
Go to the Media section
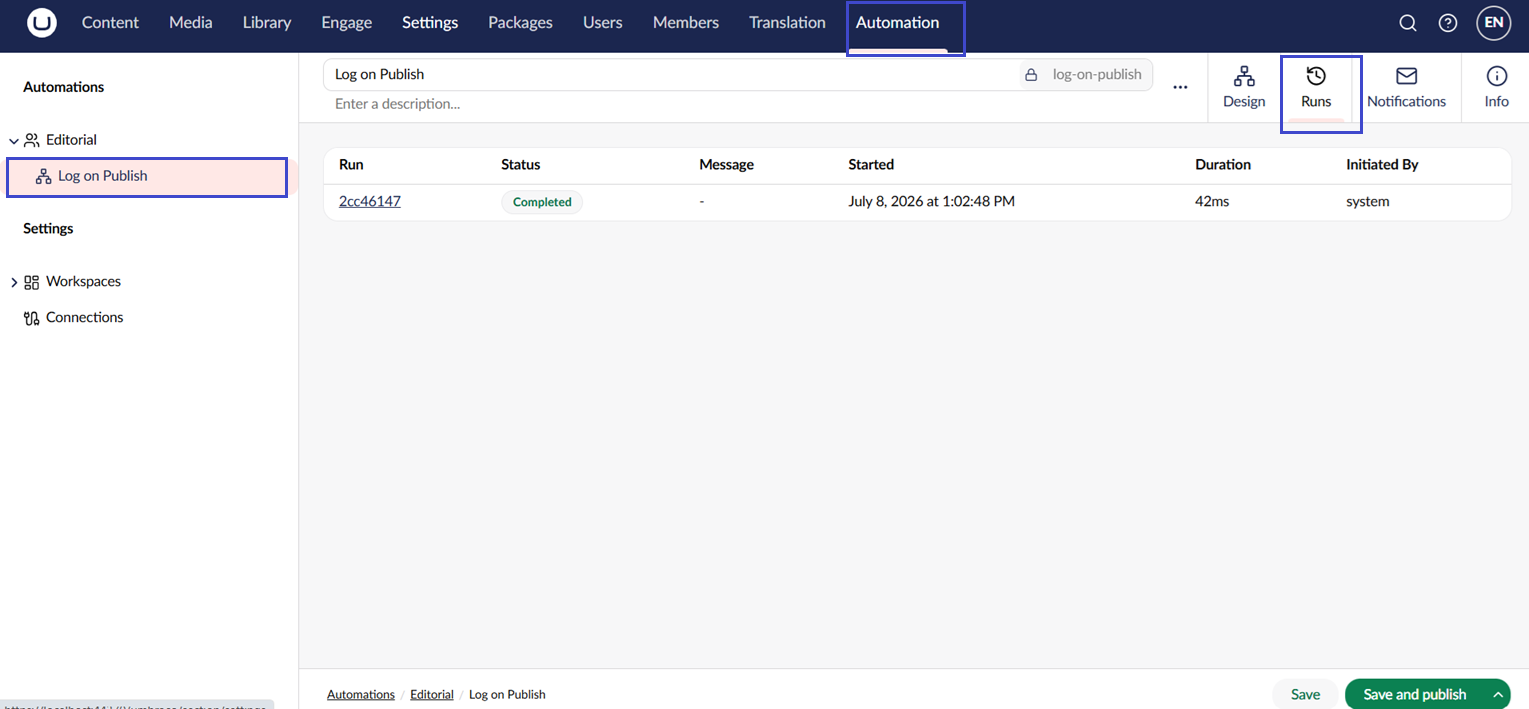191,23
